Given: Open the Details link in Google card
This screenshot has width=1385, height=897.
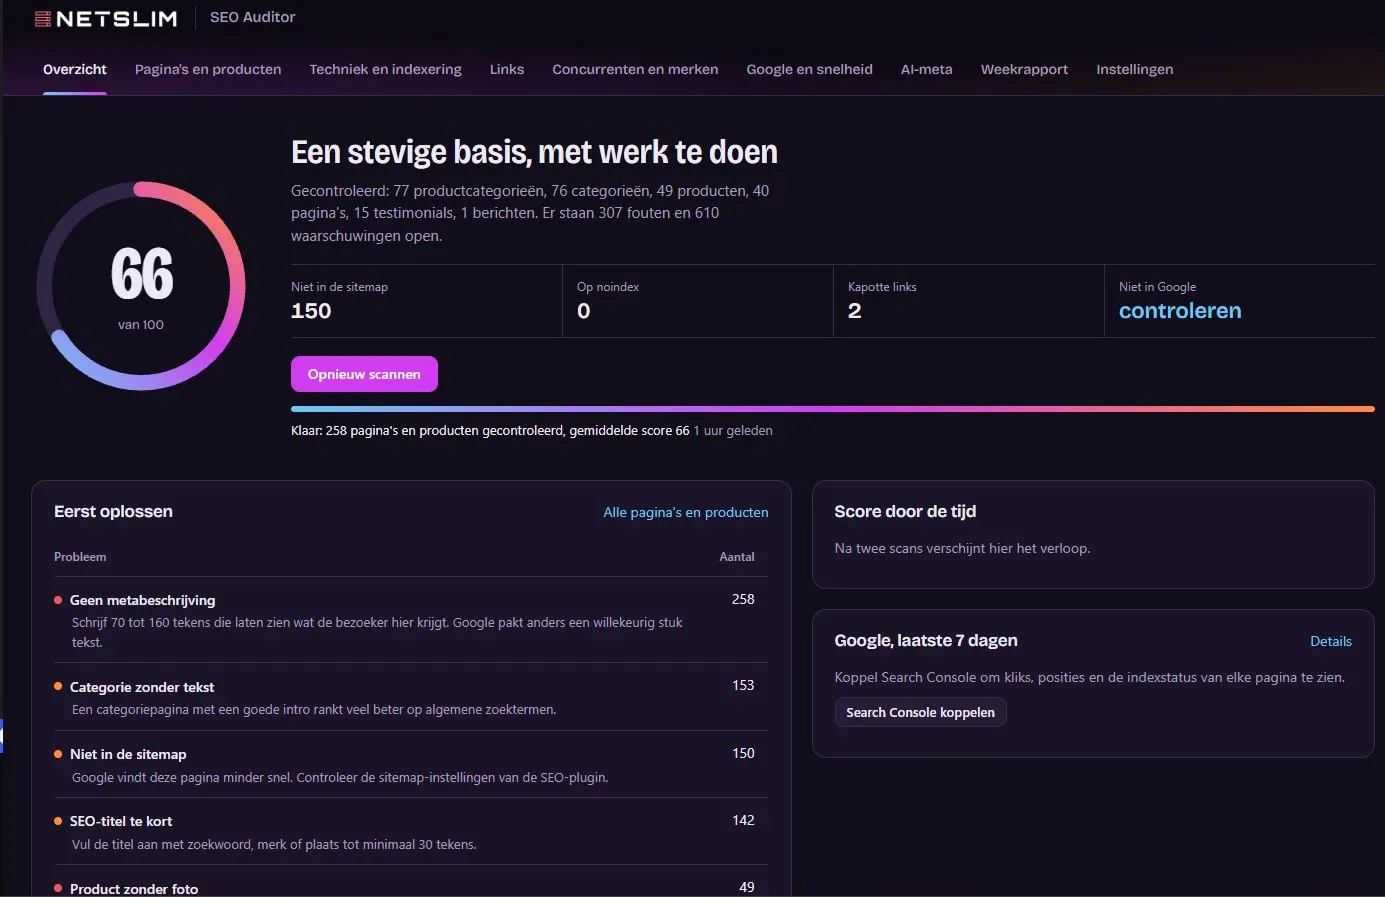Looking at the screenshot, I should click(1331, 641).
